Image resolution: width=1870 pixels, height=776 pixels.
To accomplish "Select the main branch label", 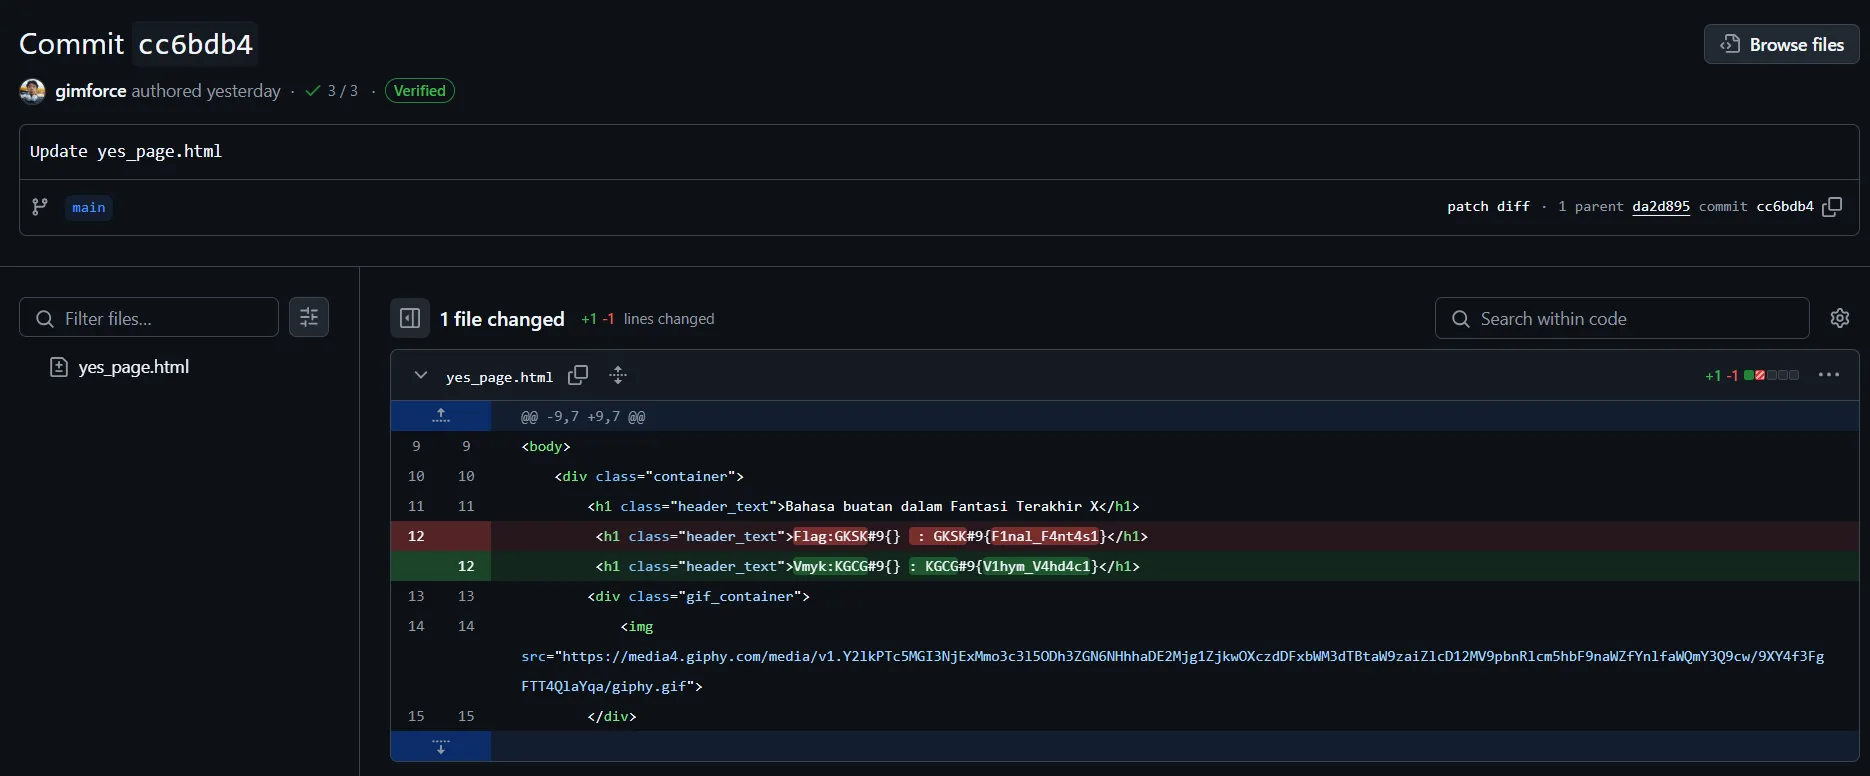I will [x=89, y=207].
